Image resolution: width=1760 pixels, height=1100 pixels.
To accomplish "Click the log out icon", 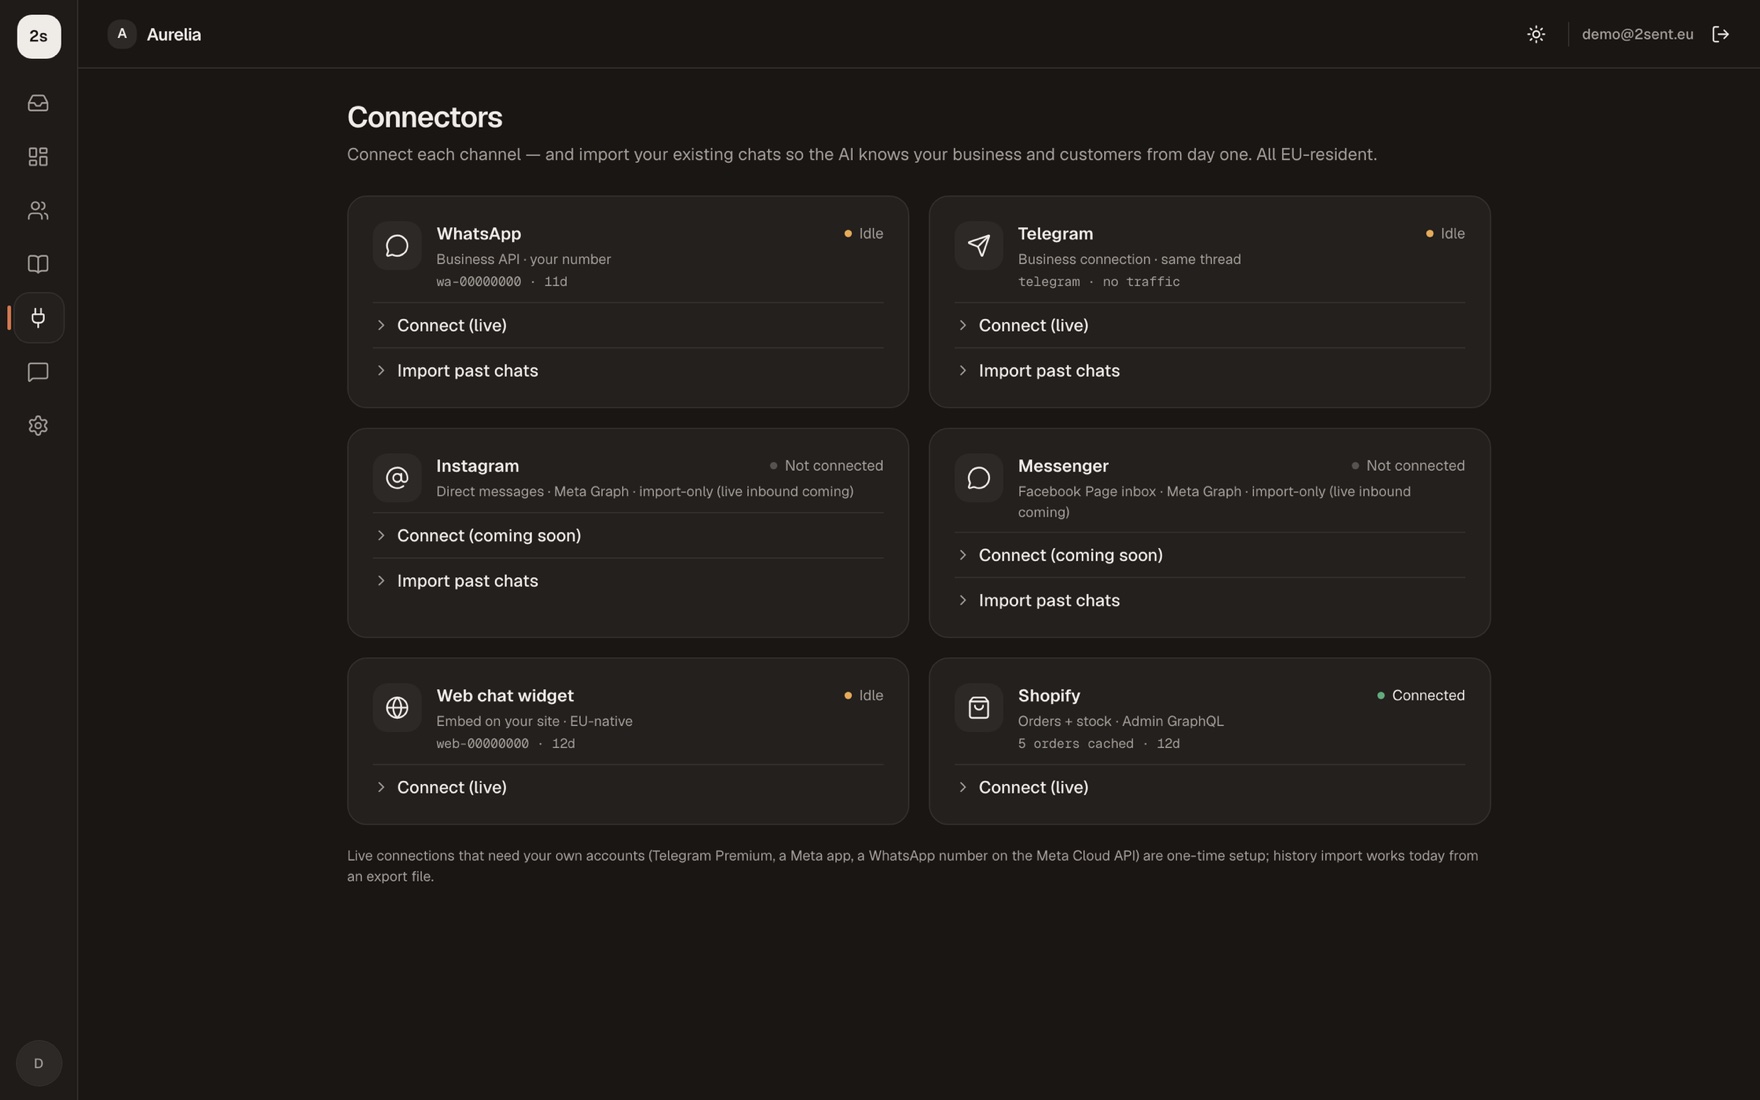I will [1721, 34].
